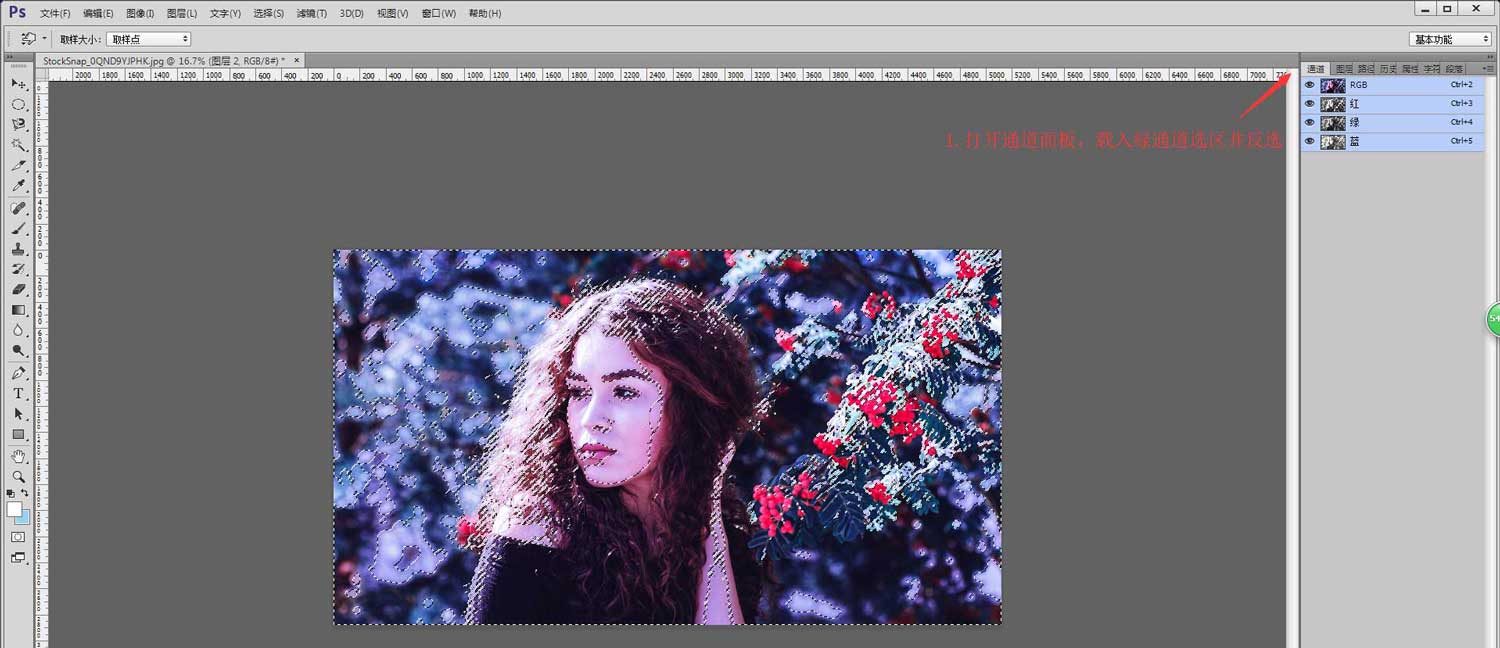Select the Move tool

pyautogui.click(x=18, y=84)
